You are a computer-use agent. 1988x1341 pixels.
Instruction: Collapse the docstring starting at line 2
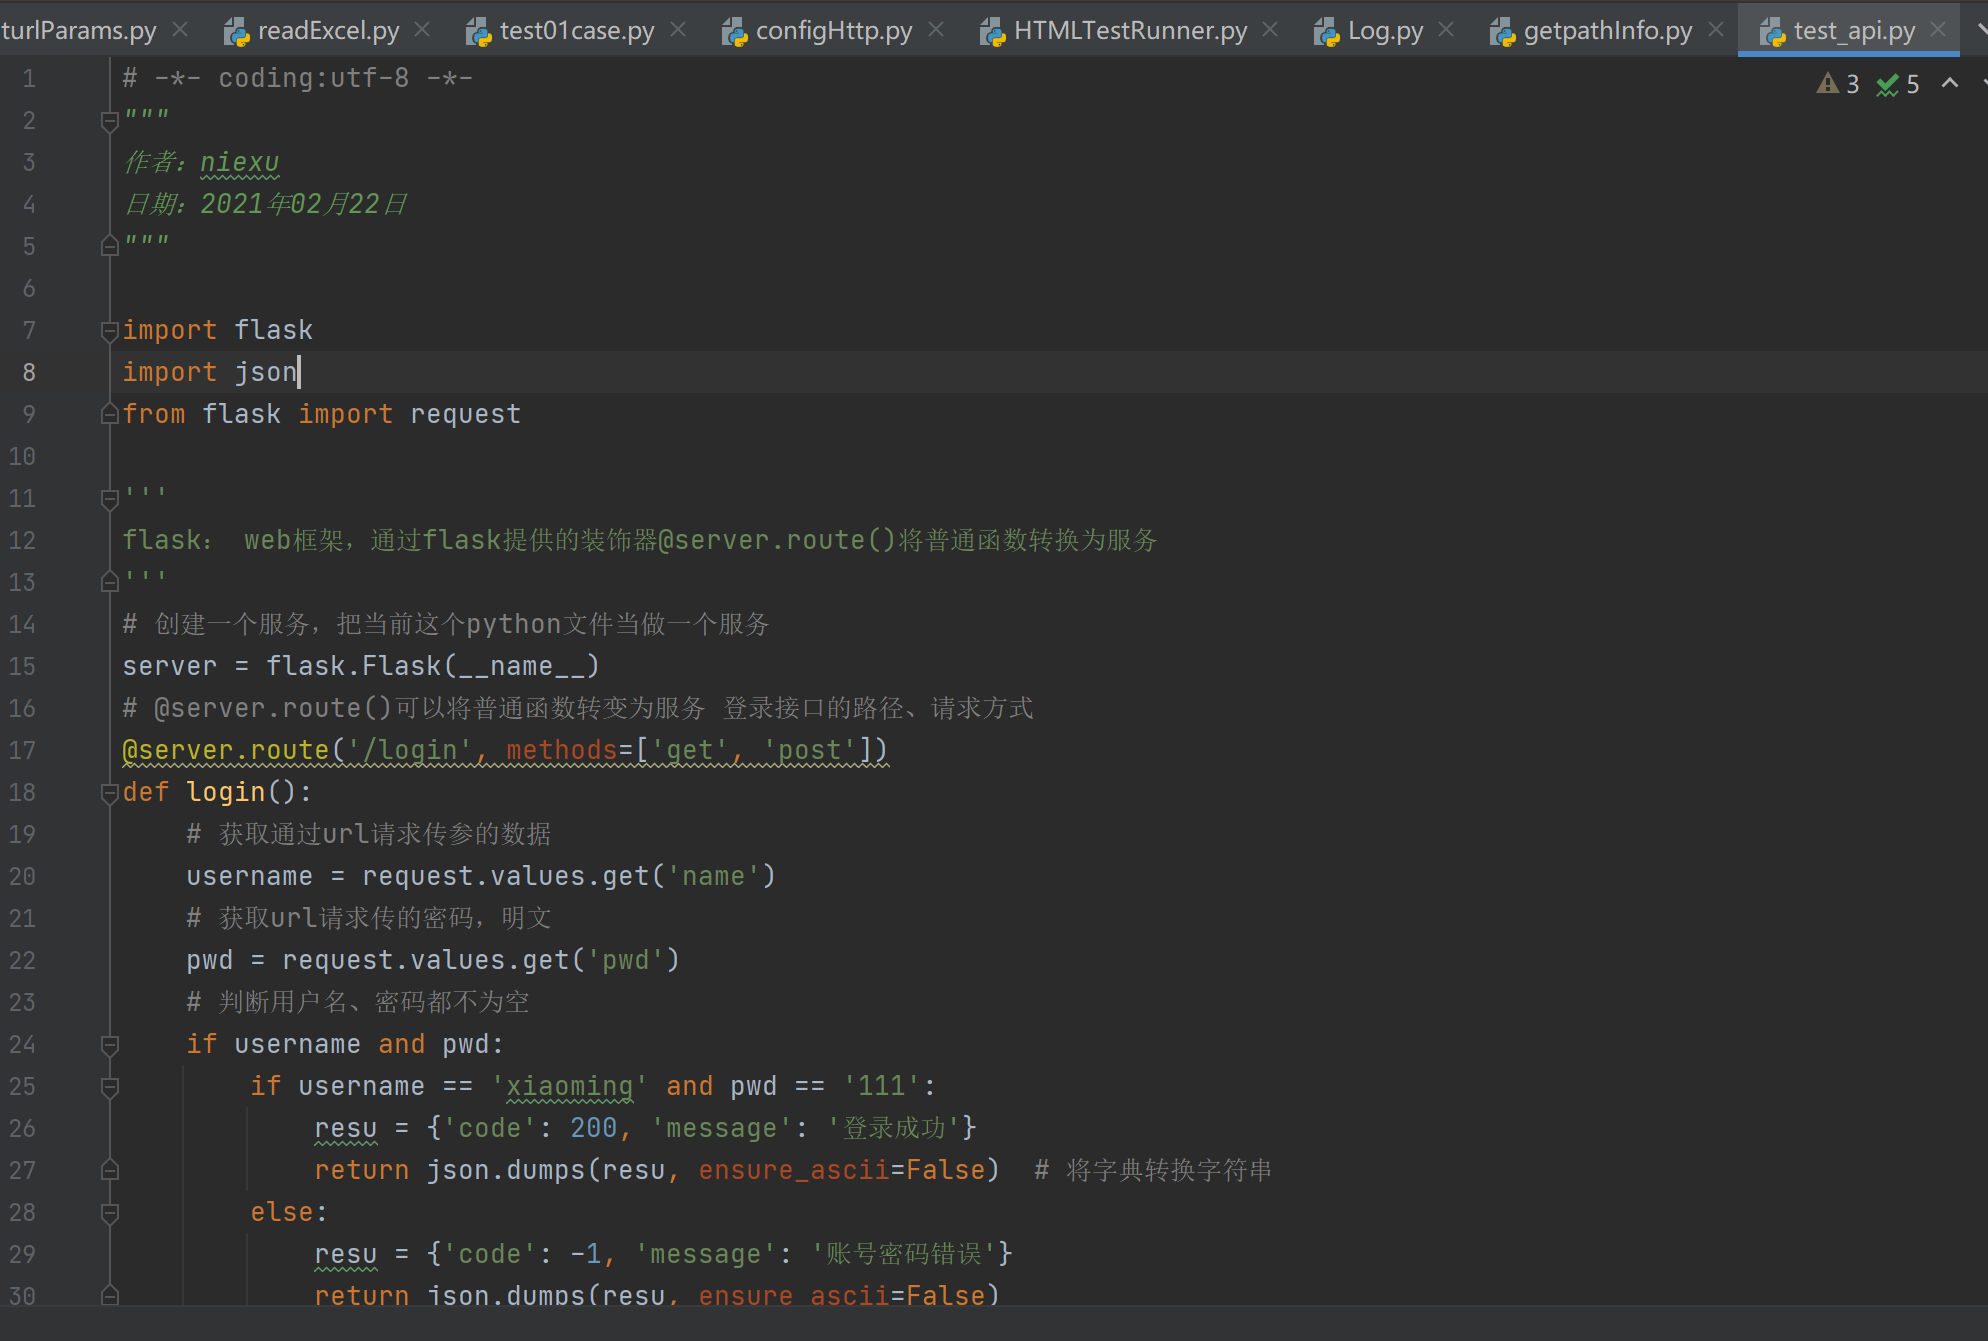point(110,121)
